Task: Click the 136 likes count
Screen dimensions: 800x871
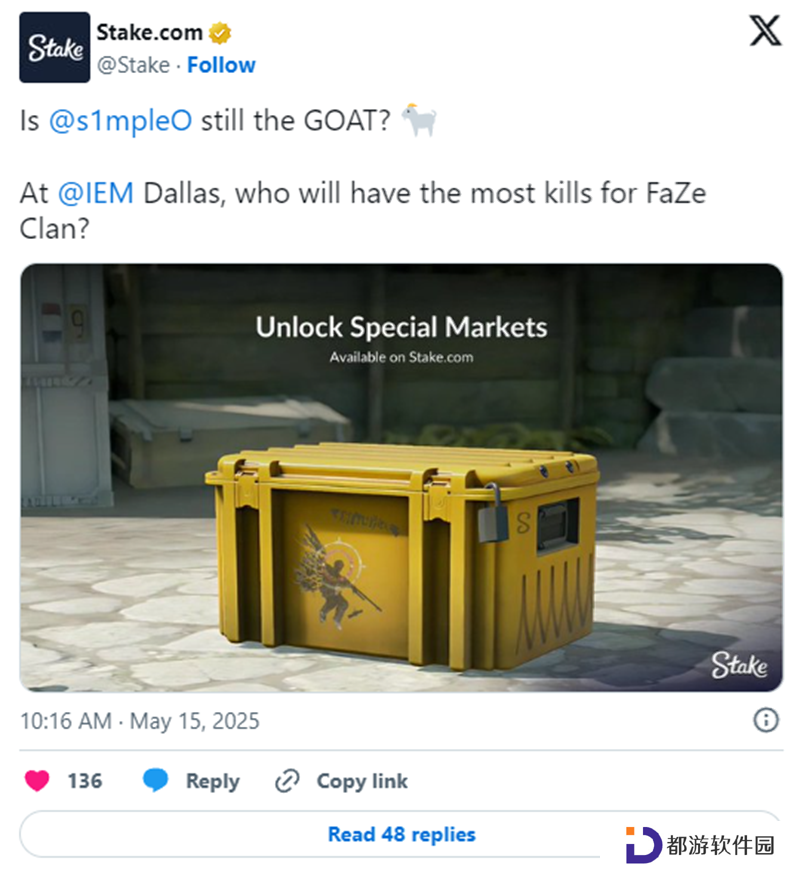Action: [x=85, y=781]
